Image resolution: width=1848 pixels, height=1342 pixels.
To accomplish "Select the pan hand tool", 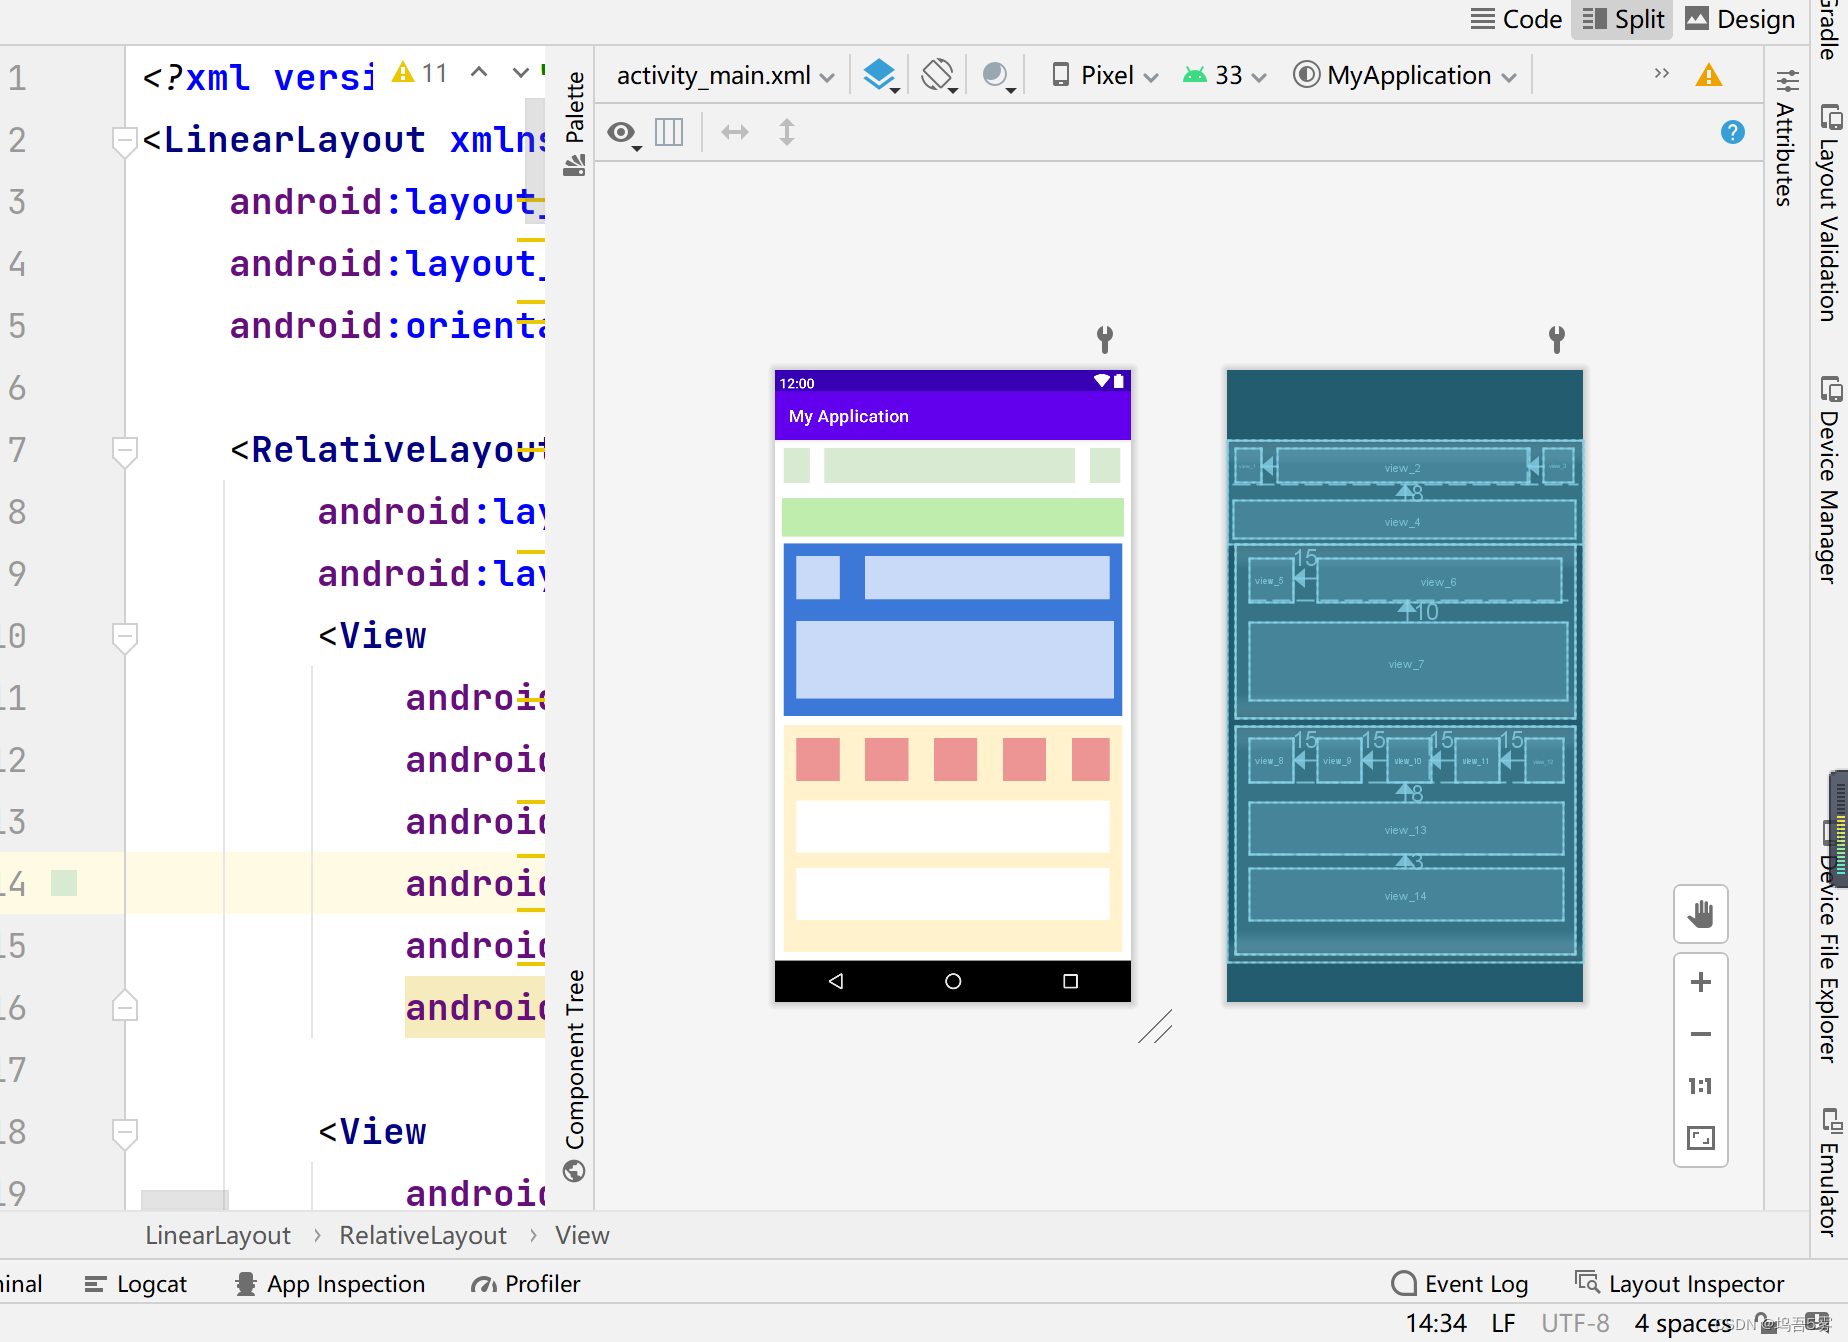I will click(1701, 913).
